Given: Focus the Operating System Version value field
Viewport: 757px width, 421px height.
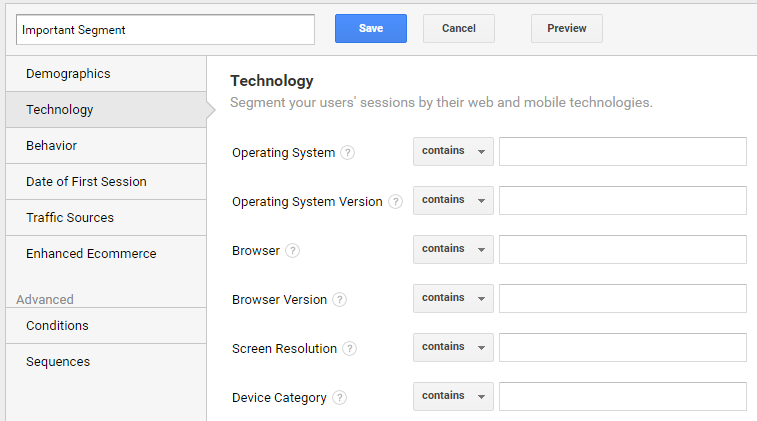Looking at the screenshot, I should [623, 200].
